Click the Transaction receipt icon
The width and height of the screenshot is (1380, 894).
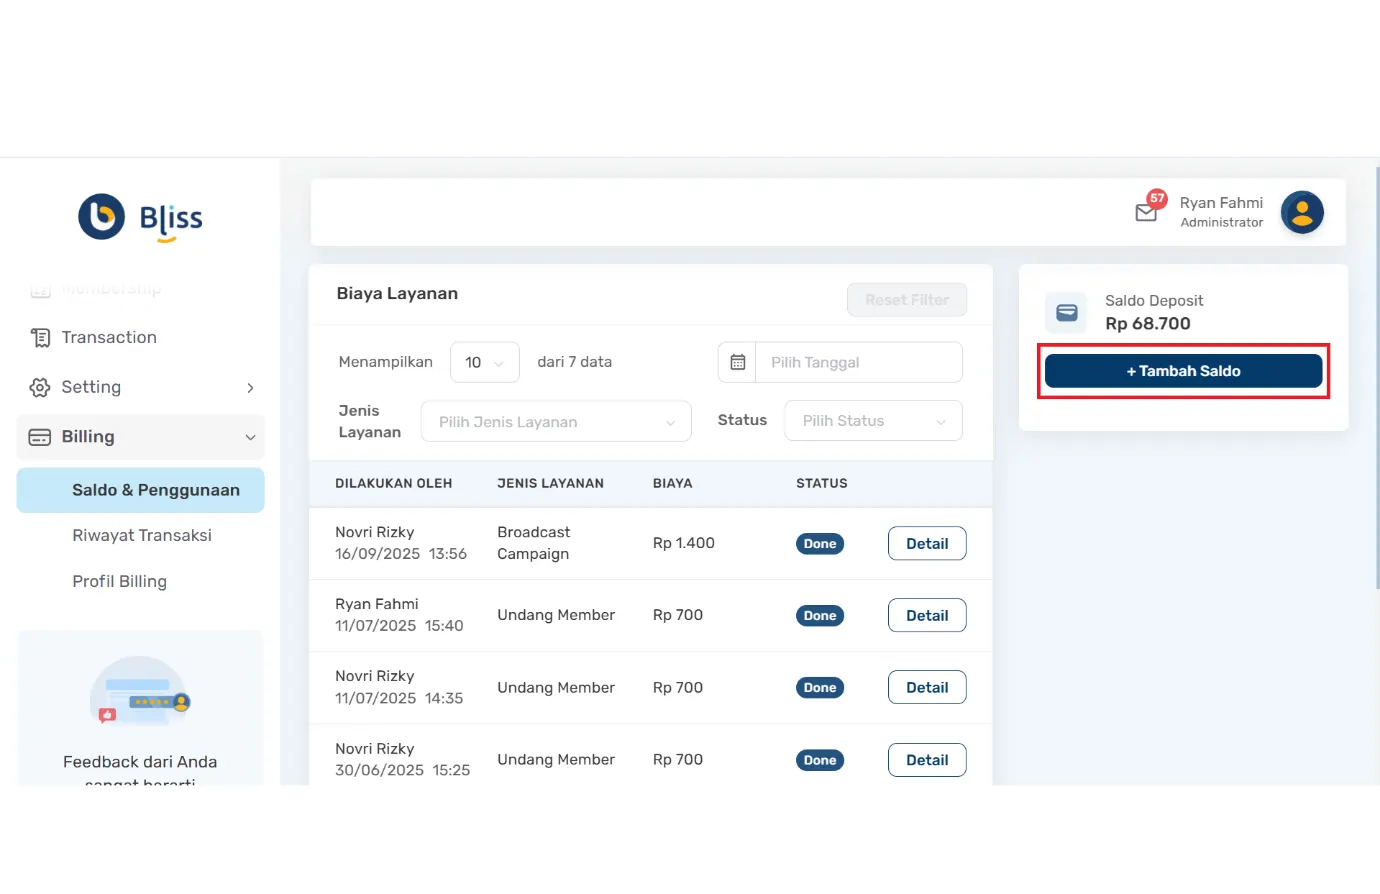click(x=40, y=338)
